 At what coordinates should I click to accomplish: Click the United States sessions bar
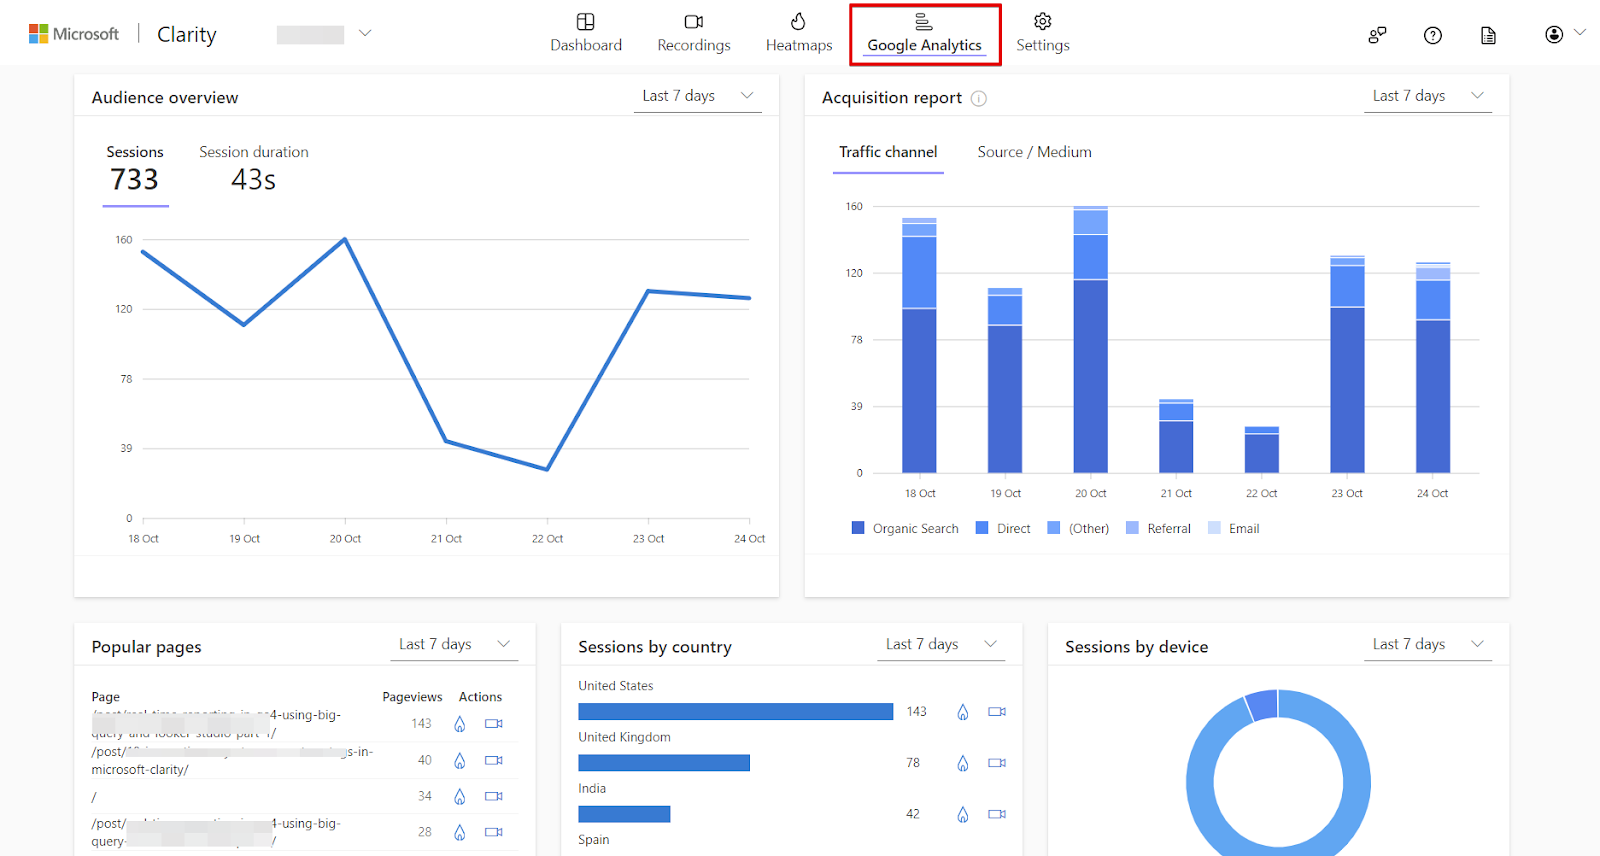click(x=735, y=712)
